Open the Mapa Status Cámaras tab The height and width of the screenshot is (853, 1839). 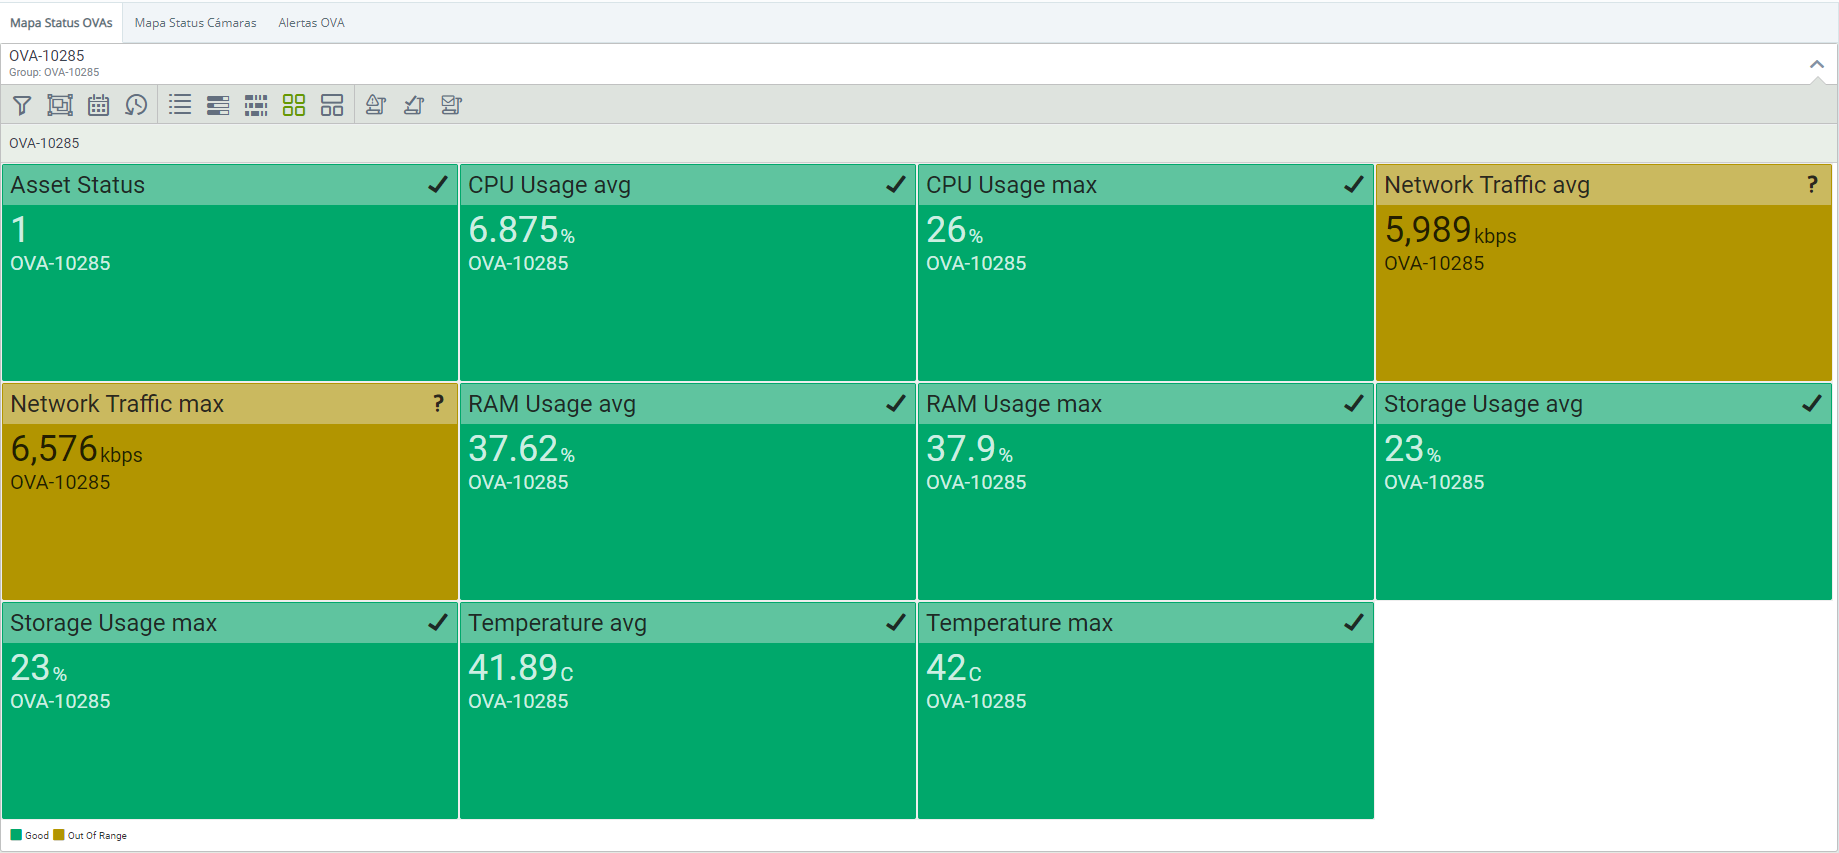195,23
